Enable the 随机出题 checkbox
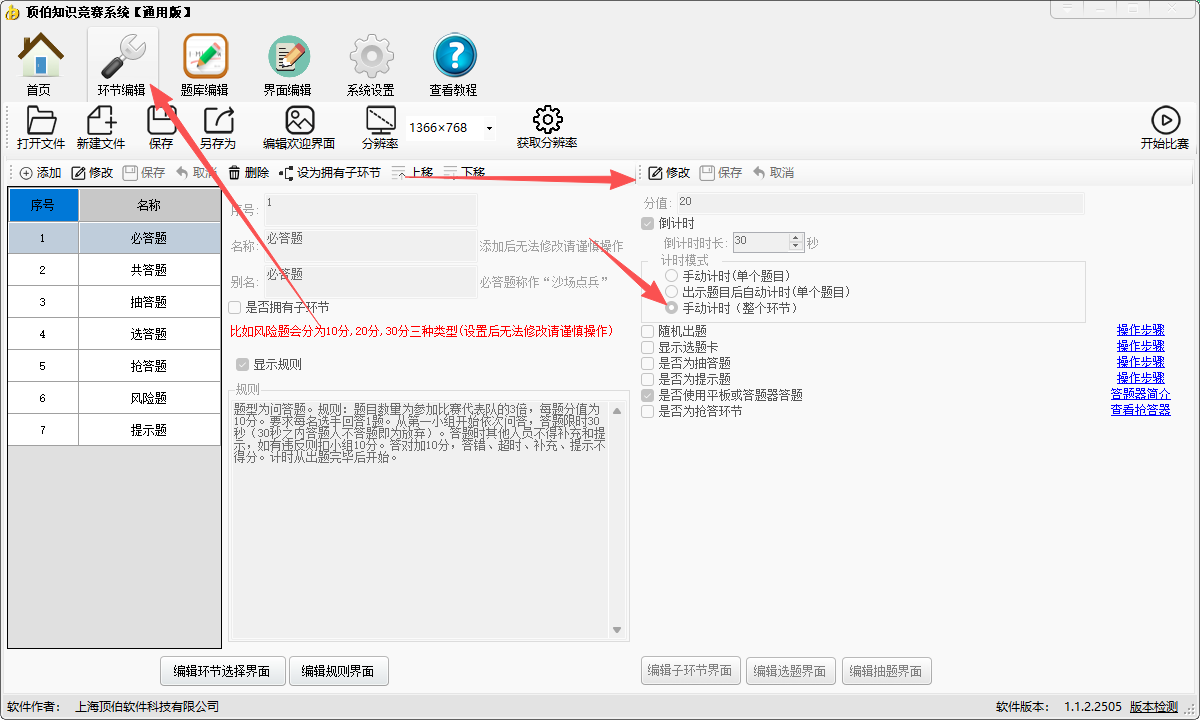The image size is (1200, 720). point(648,331)
